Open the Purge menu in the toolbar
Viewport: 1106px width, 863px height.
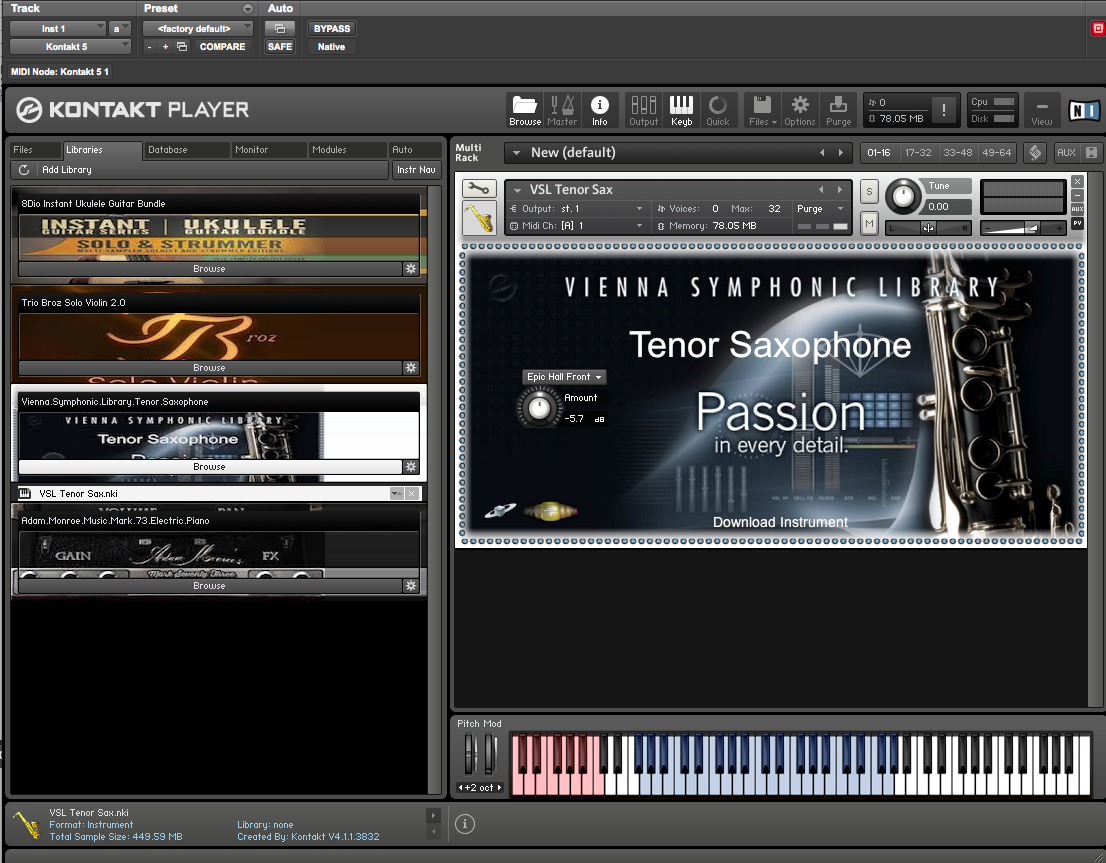click(x=839, y=111)
